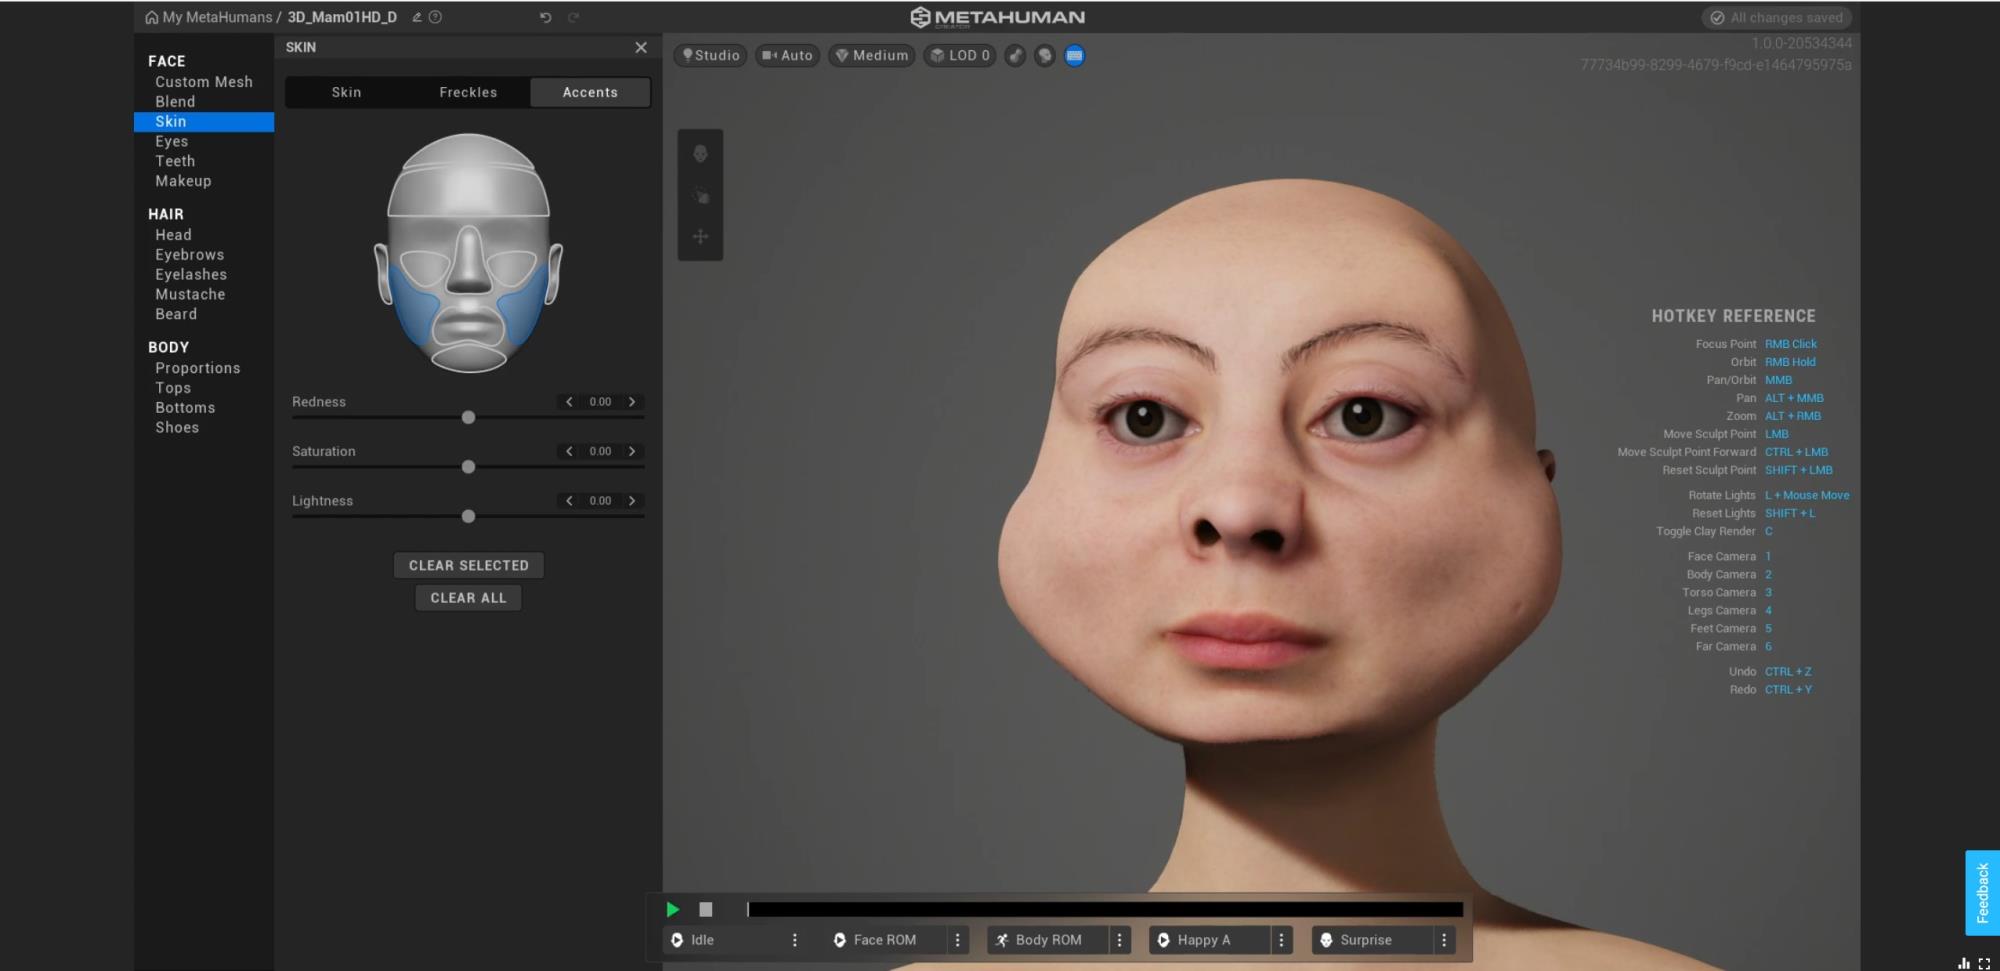This screenshot has height=971, width=2000.
Task: Increase Saturation with right arrow
Action: click(632, 451)
